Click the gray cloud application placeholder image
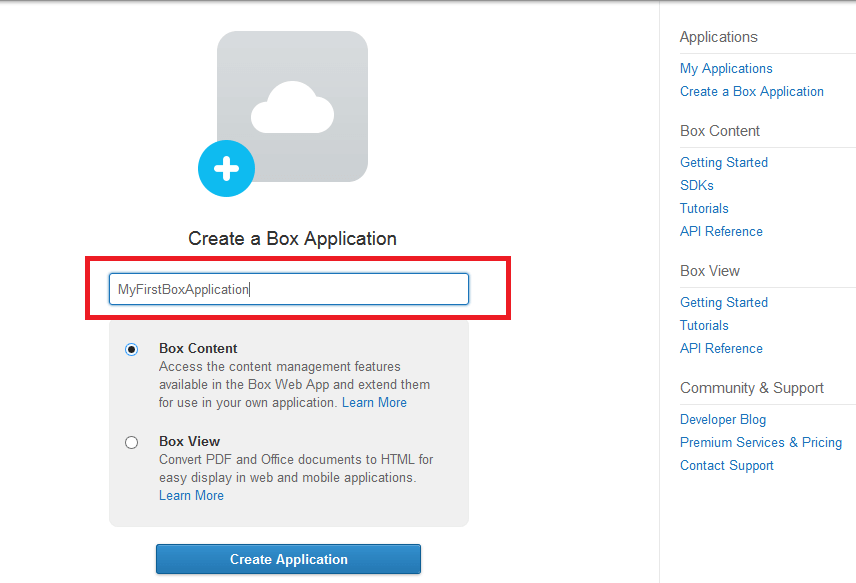Viewport: 856px width, 583px height. click(x=292, y=106)
